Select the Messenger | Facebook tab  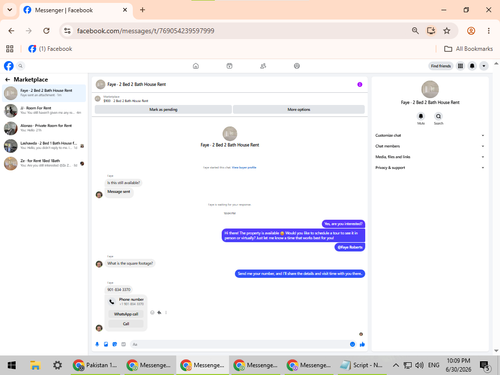click(x=76, y=10)
